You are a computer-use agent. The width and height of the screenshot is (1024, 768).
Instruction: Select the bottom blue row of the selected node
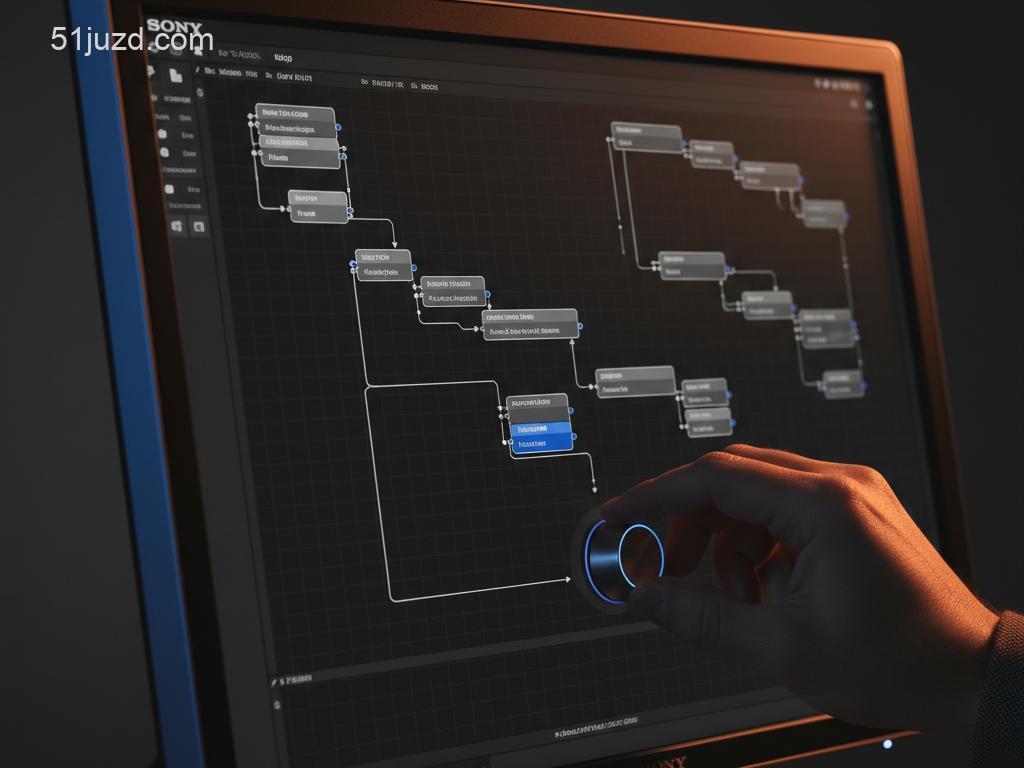coord(541,443)
